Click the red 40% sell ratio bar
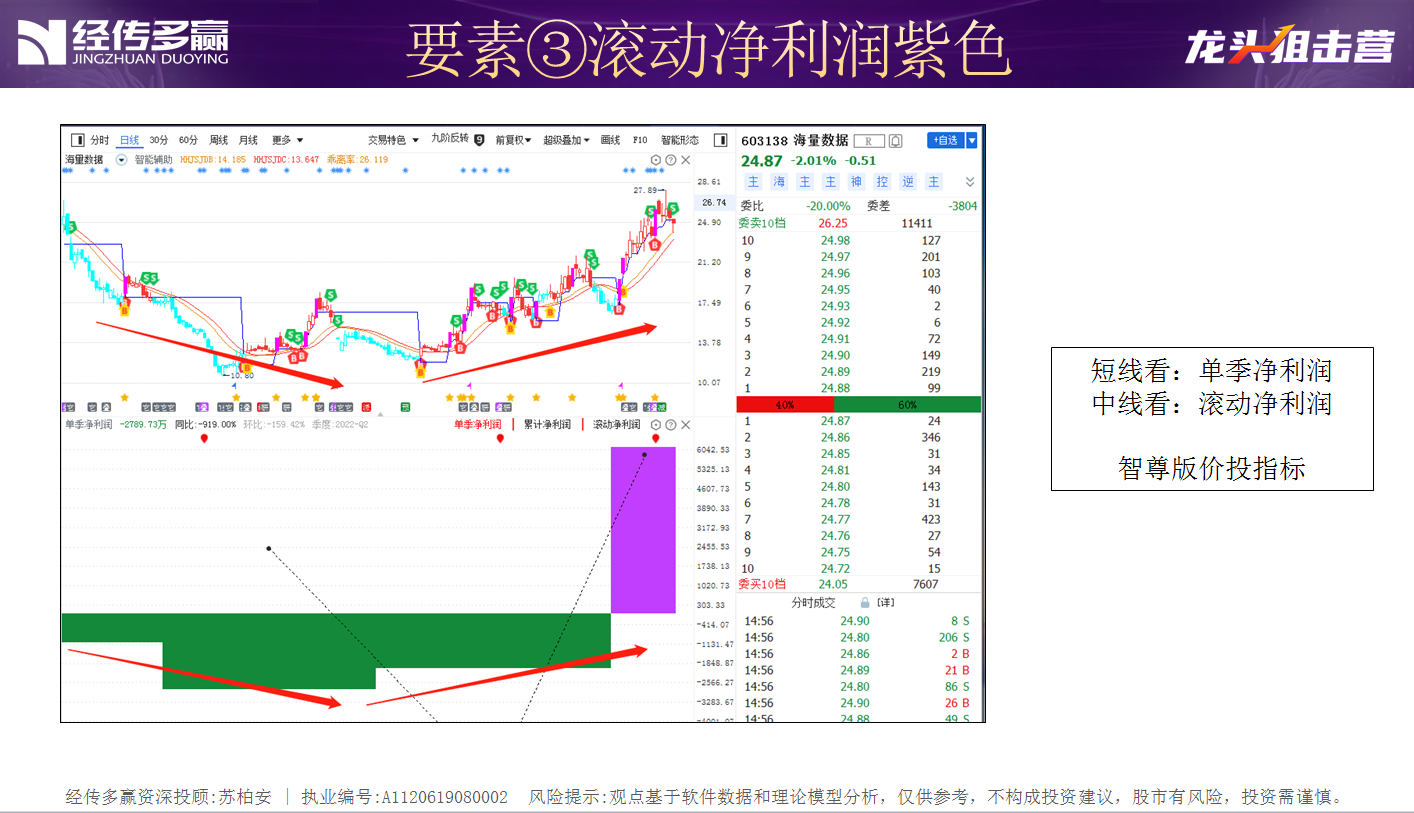Image resolution: width=1414 pixels, height=813 pixels. [x=785, y=404]
